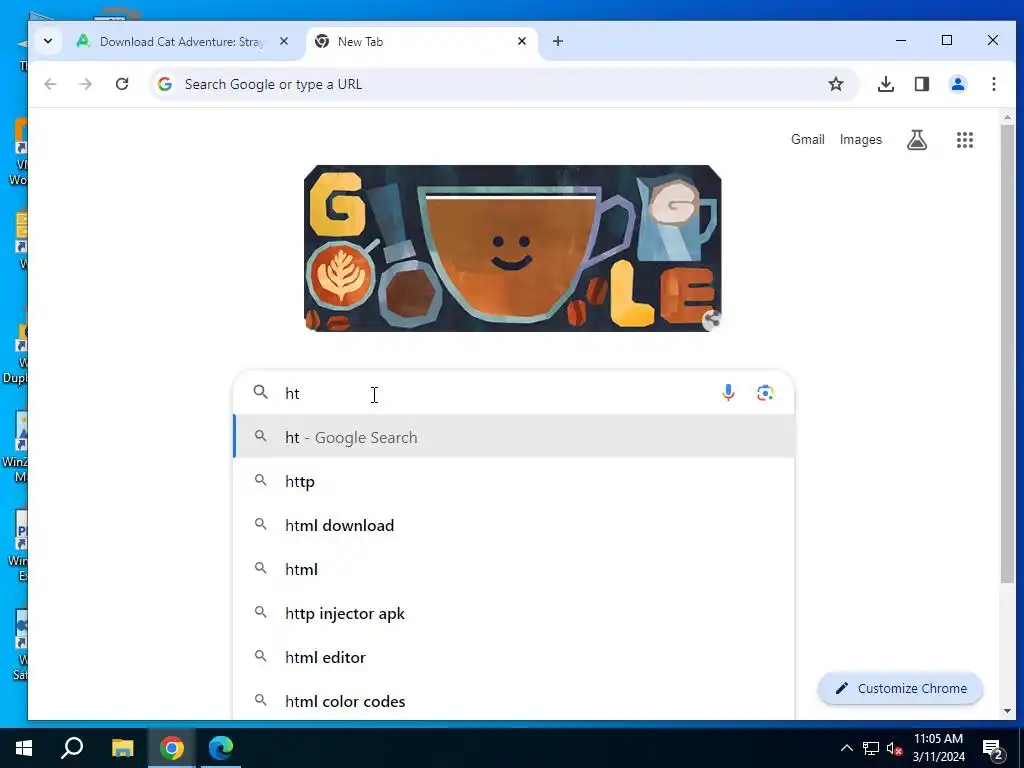Show hidden system tray icons

tap(846, 748)
